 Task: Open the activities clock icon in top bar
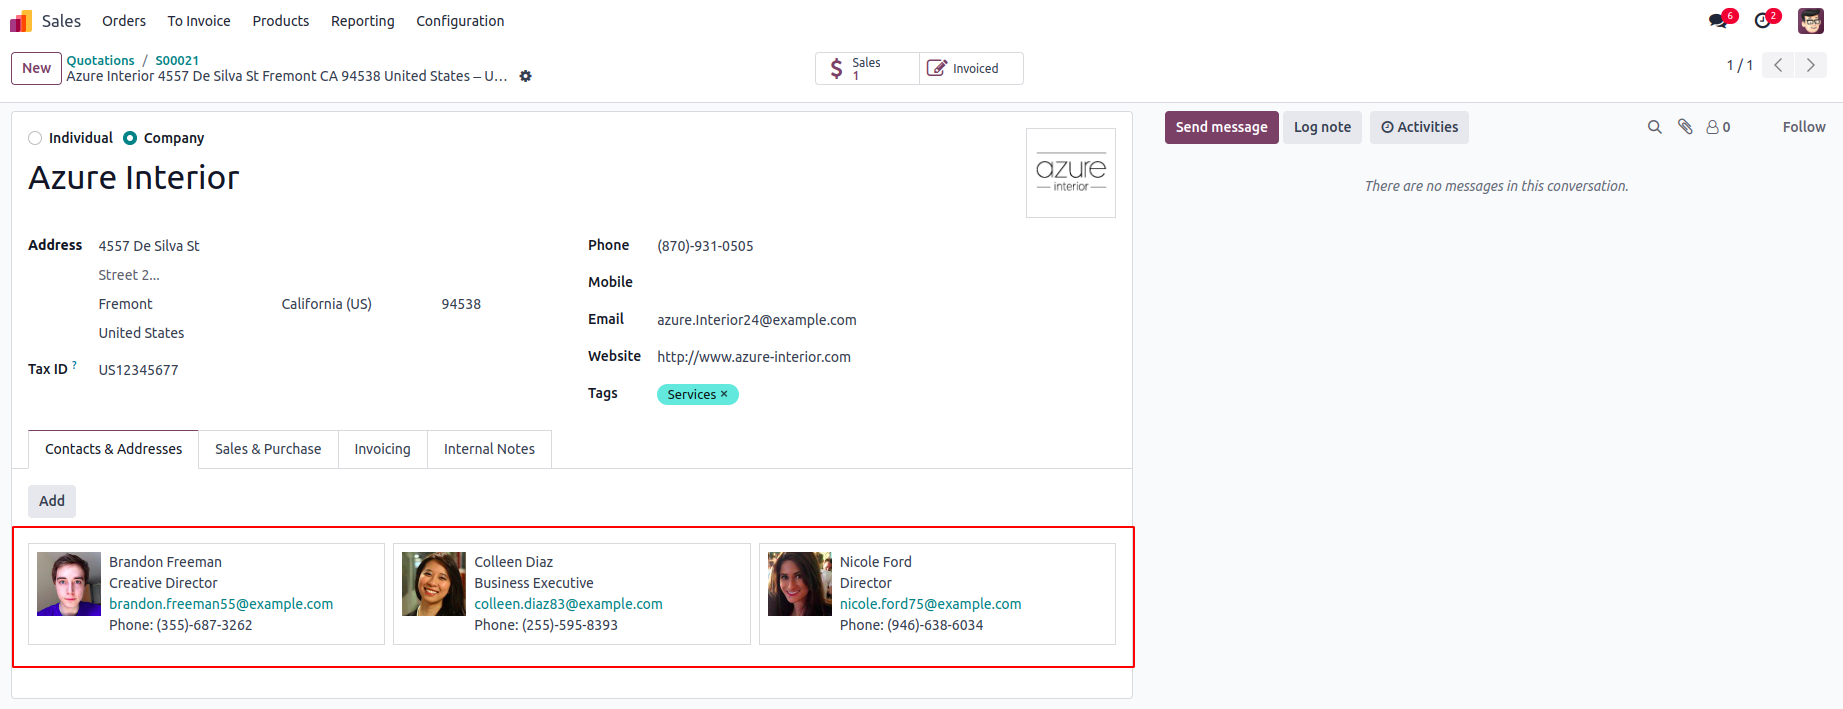[x=1762, y=20]
